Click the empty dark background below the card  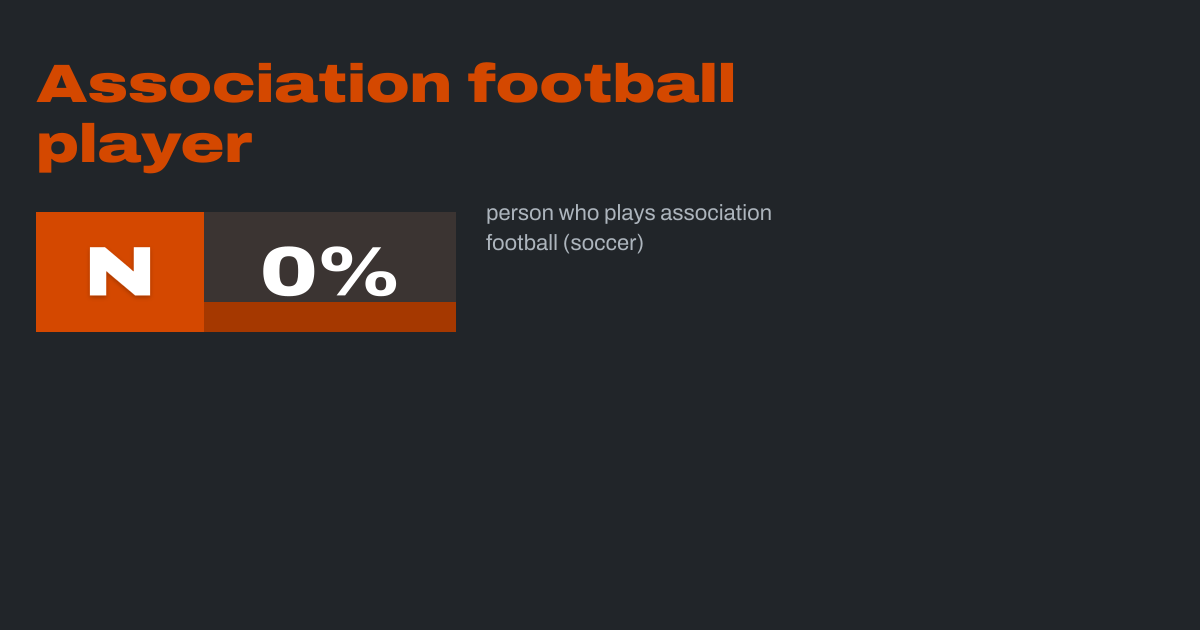tap(600, 480)
